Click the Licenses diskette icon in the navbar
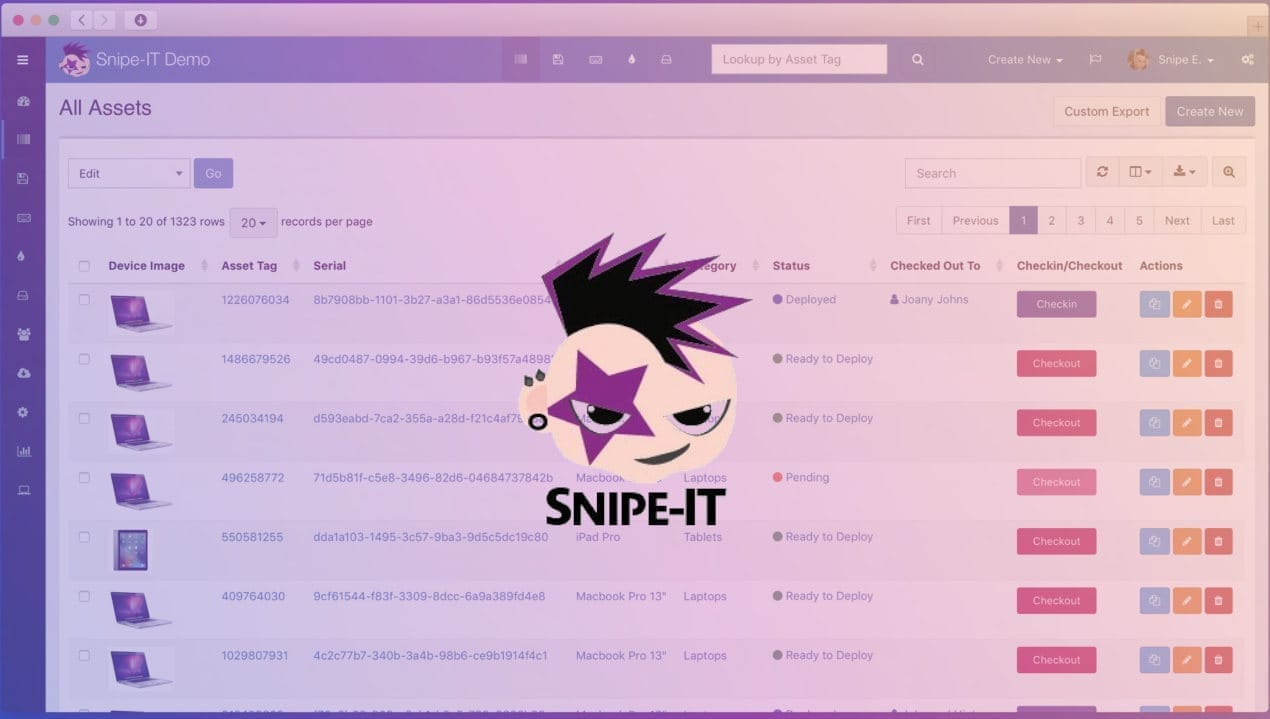The image size is (1270, 719). click(x=557, y=59)
